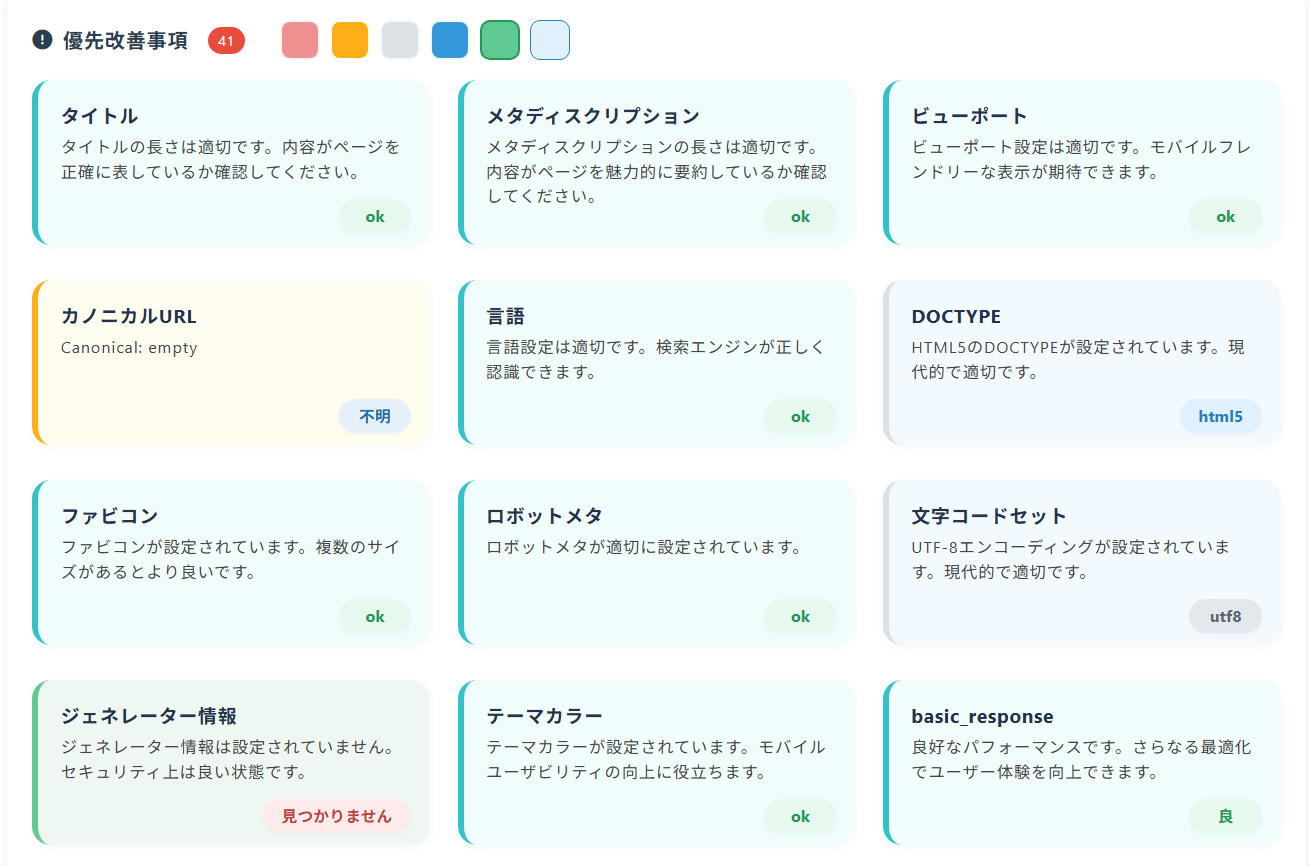Image resolution: width=1310 pixels, height=866 pixels.
Task: Click the 不明 badge on カノニカルURL card
Action: pyautogui.click(x=375, y=417)
